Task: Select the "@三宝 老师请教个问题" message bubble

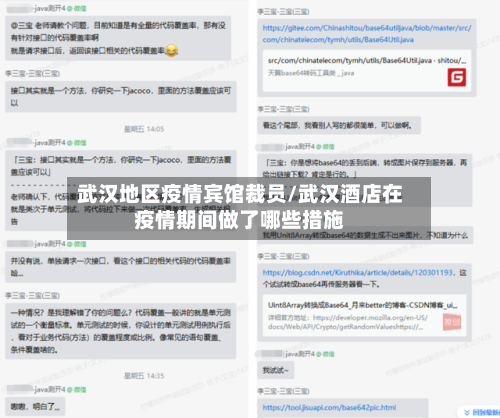Action: click(x=118, y=38)
